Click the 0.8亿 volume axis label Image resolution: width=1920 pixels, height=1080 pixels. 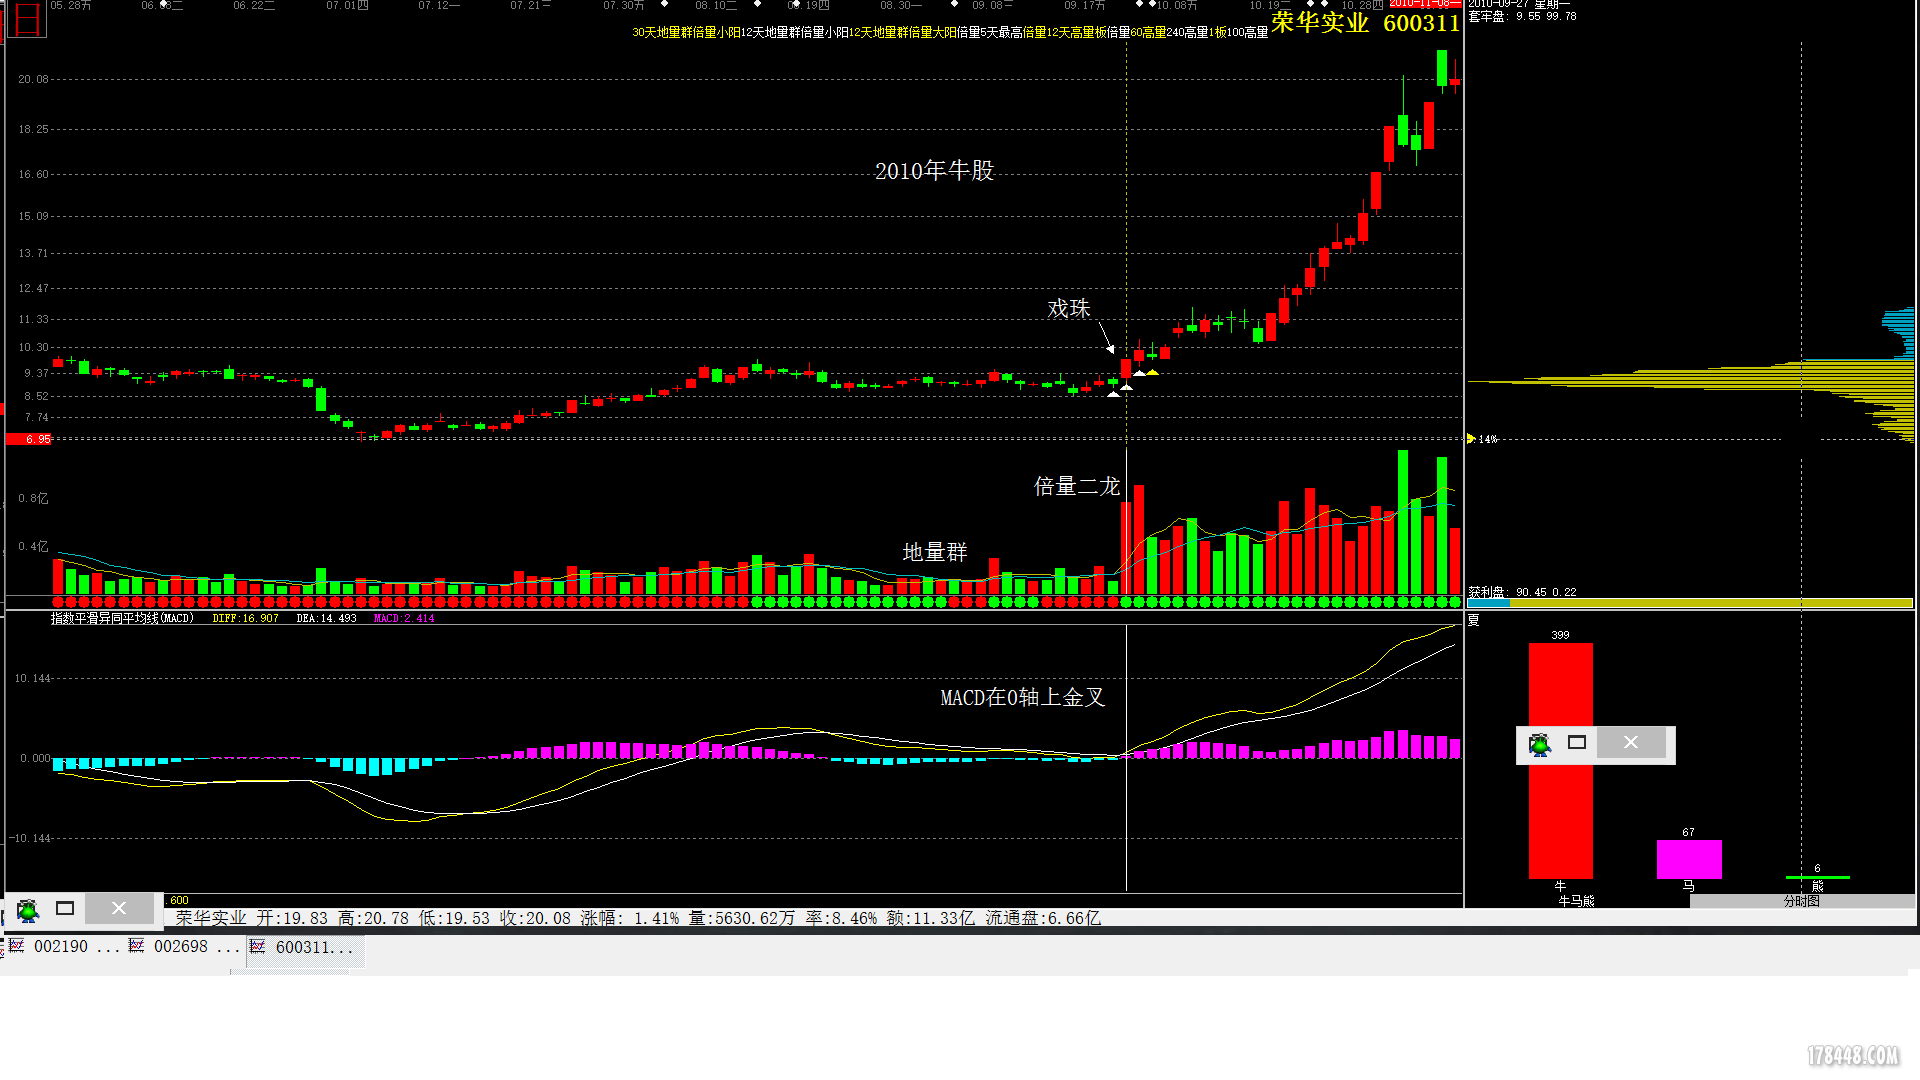[x=33, y=498]
